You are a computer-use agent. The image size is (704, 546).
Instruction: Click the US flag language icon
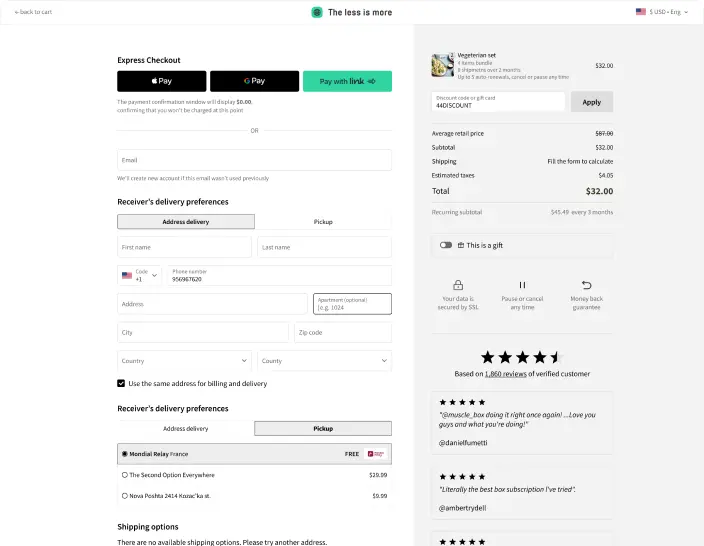pos(640,12)
